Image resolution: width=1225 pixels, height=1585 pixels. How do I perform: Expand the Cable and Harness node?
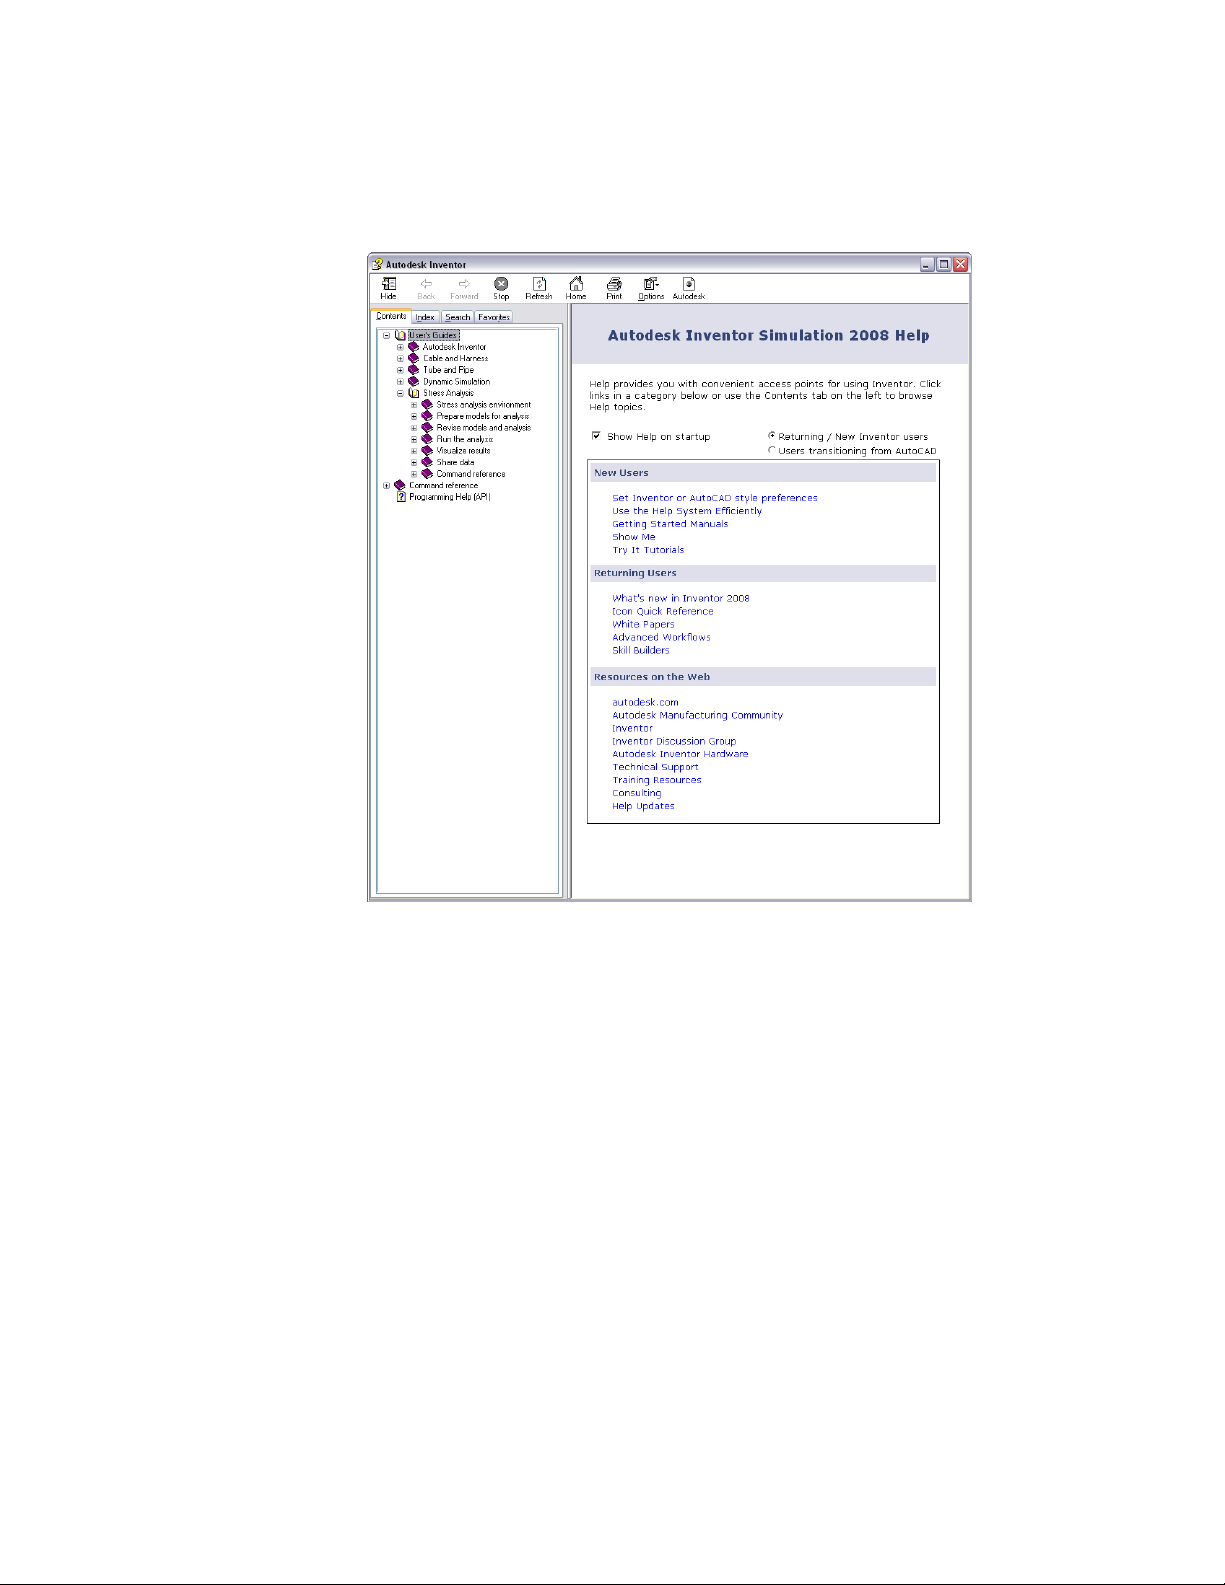400,358
